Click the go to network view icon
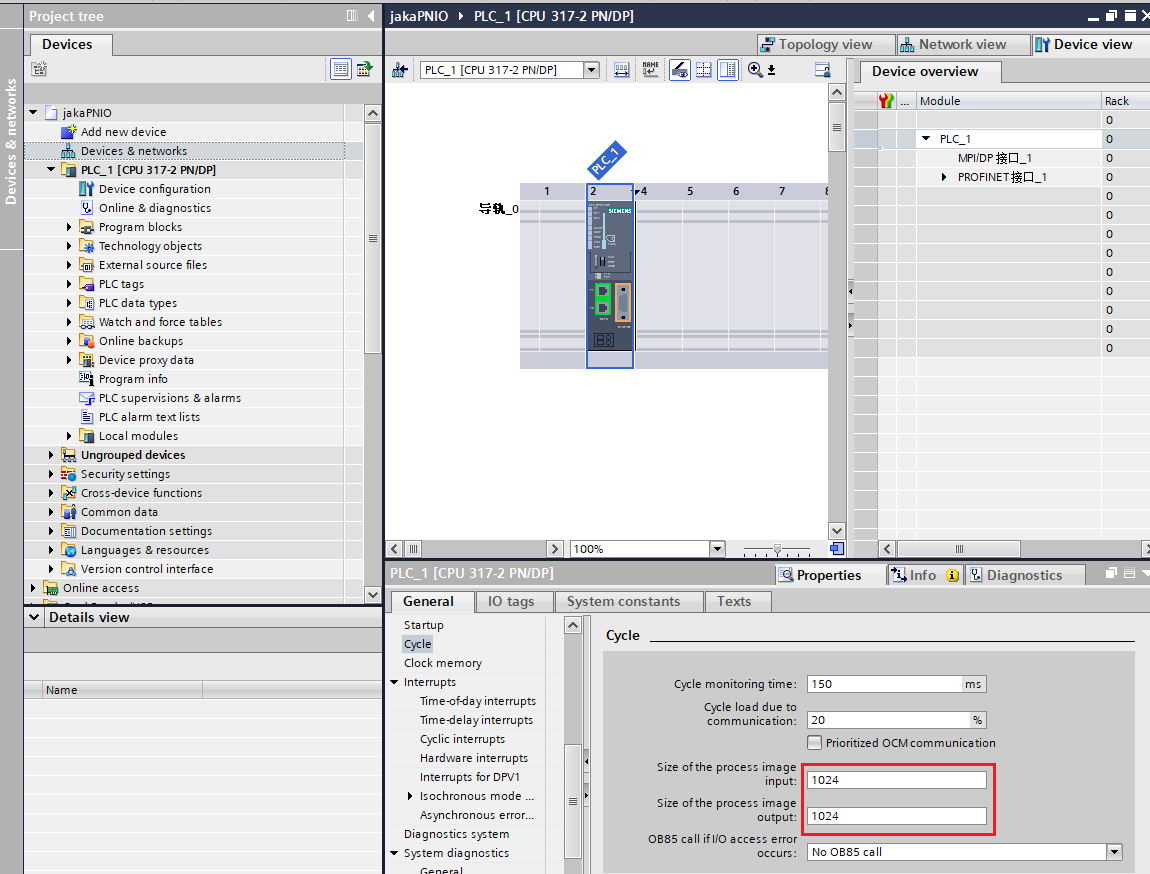Image resolution: width=1150 pixels, height=874 pixels. click(400, 70)
